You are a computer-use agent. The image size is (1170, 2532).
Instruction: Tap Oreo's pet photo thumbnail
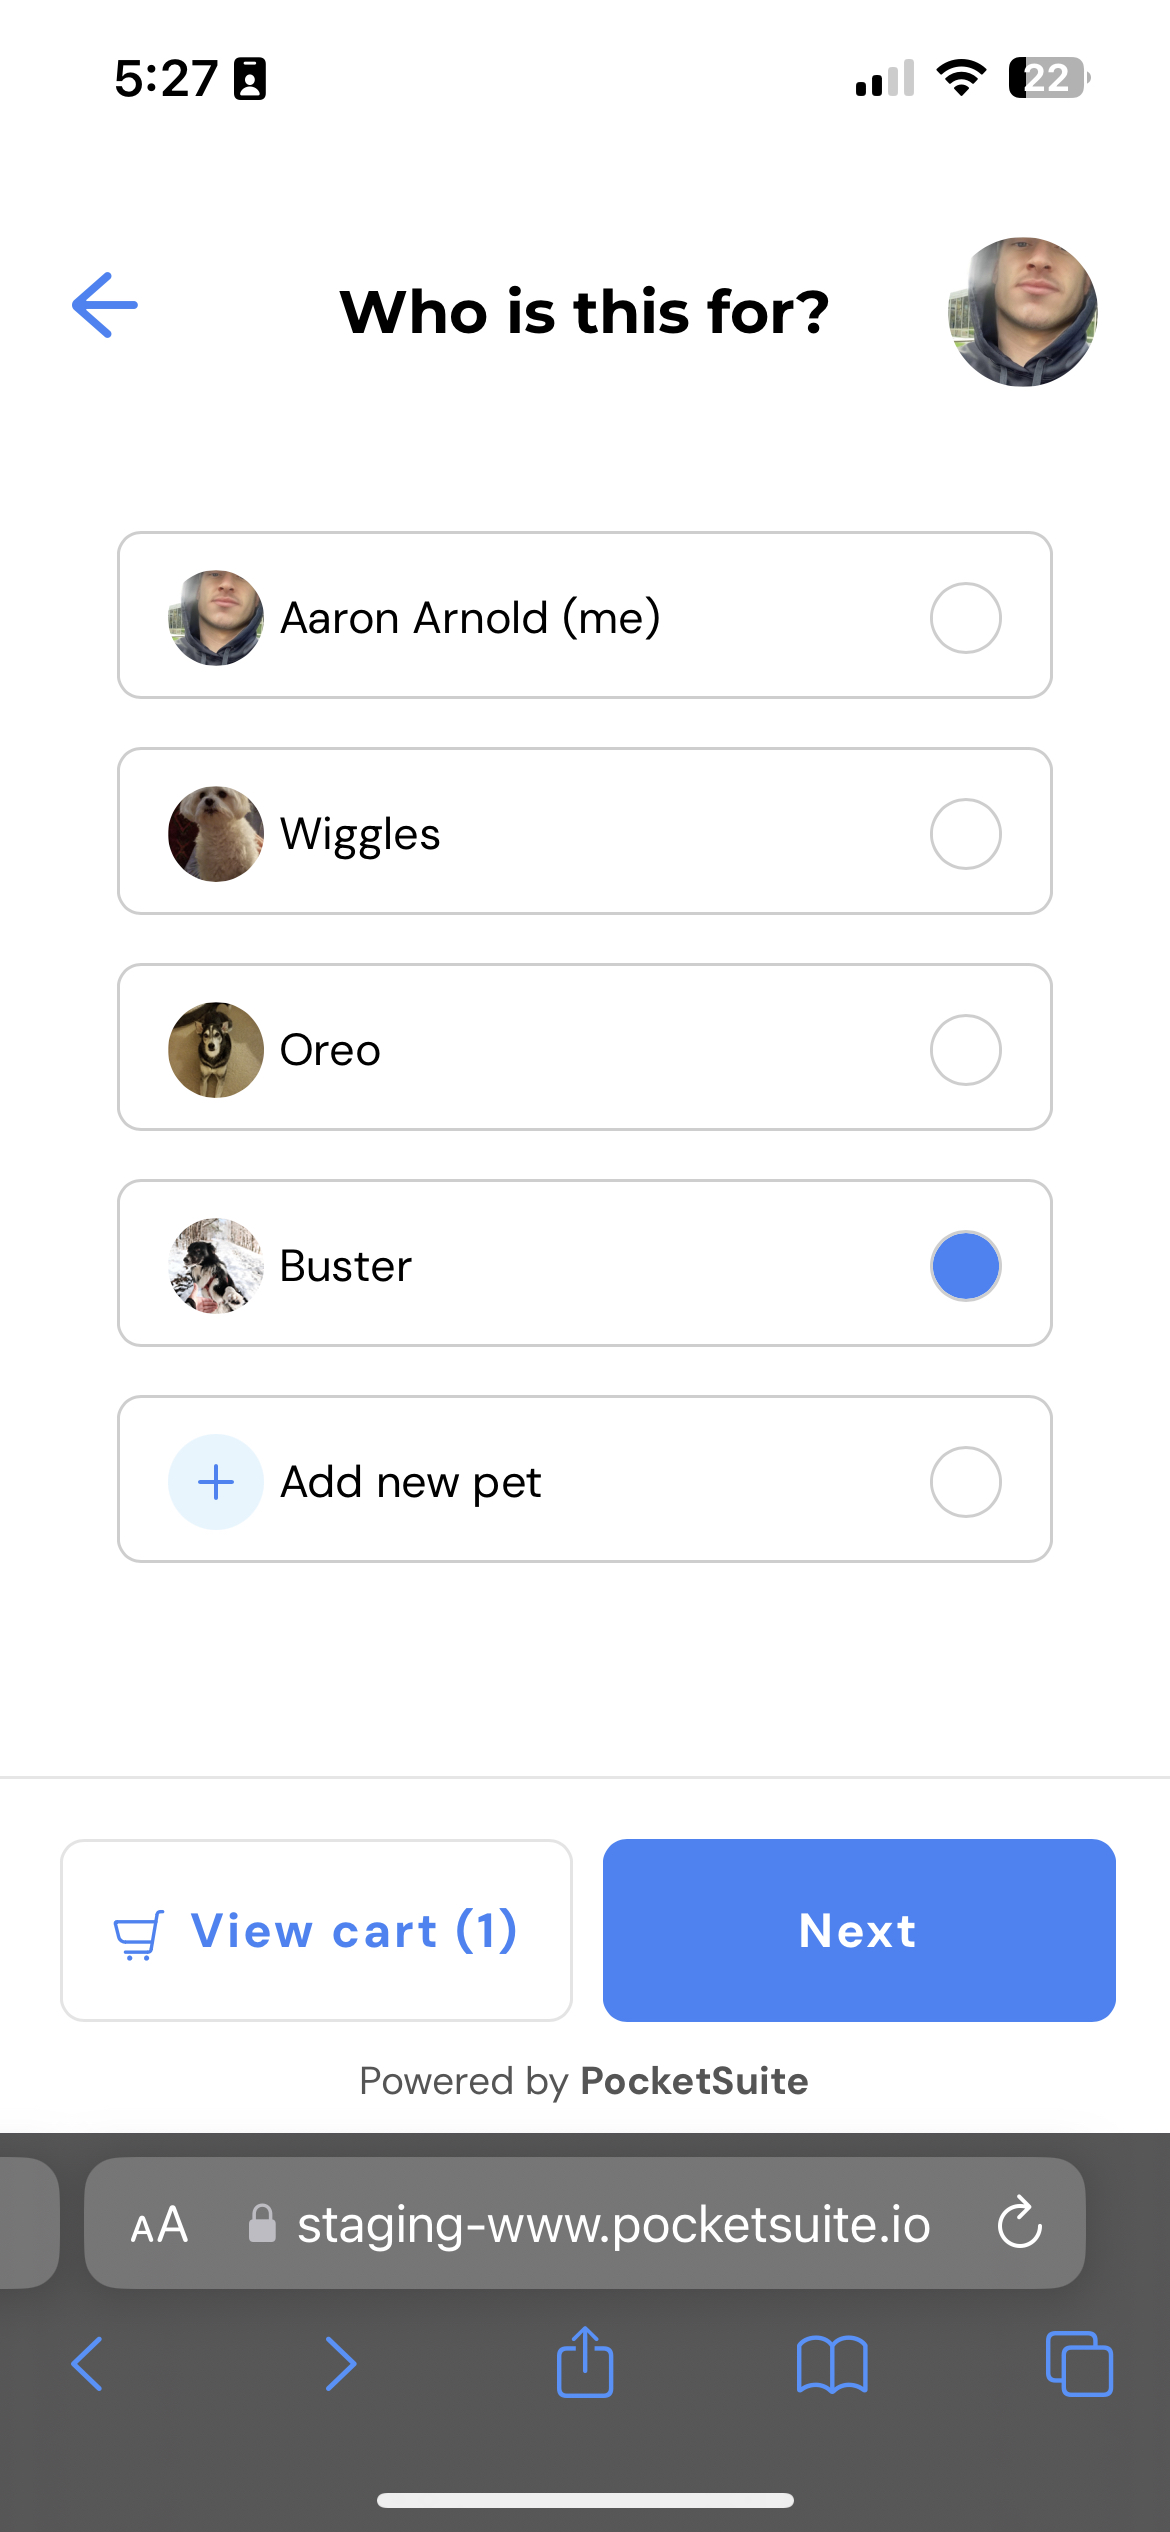[x=216, y=1050]
